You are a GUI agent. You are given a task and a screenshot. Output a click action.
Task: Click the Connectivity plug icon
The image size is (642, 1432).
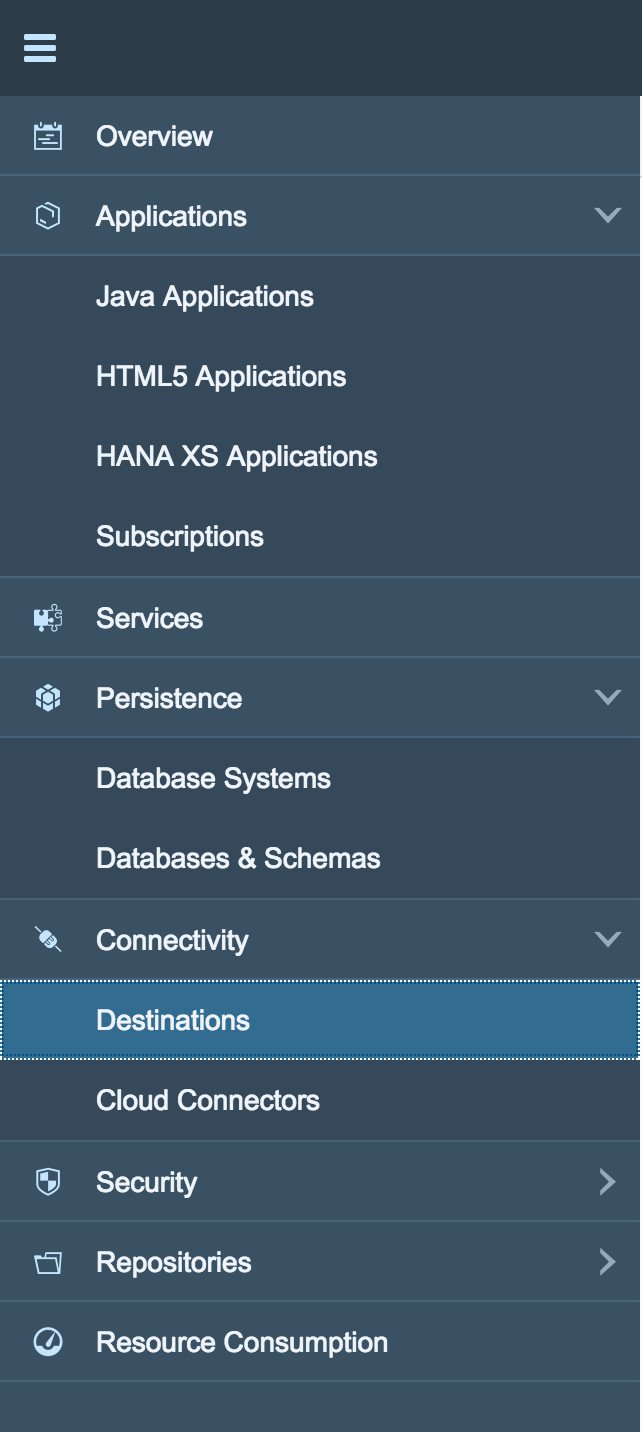coord(48,940)
